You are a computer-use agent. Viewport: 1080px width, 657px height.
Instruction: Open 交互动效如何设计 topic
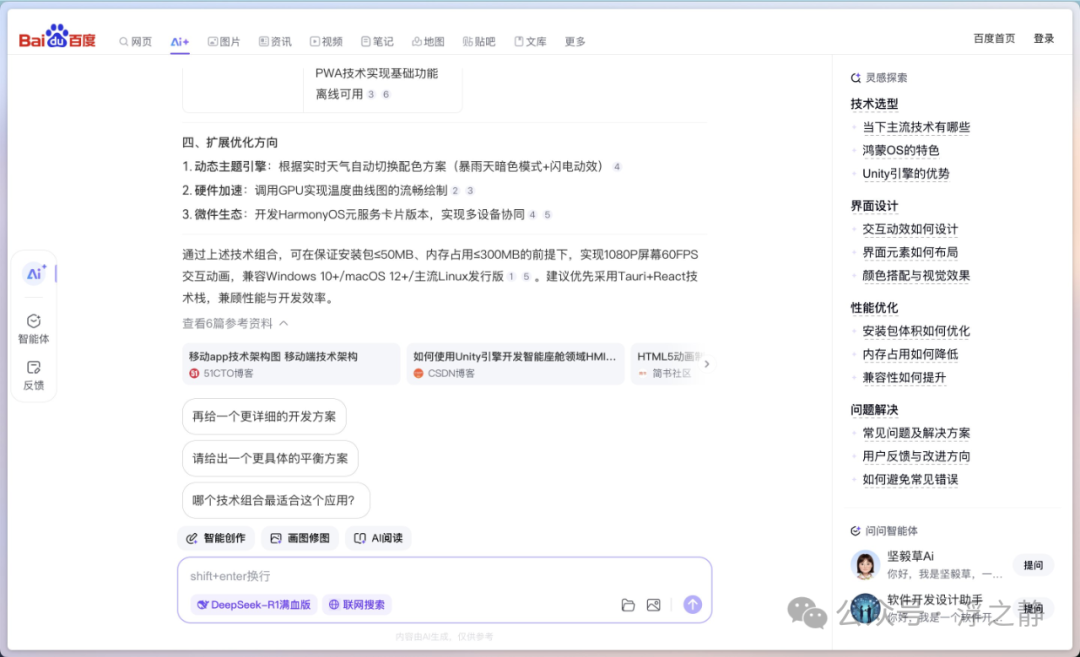click(x=910, y=229)
